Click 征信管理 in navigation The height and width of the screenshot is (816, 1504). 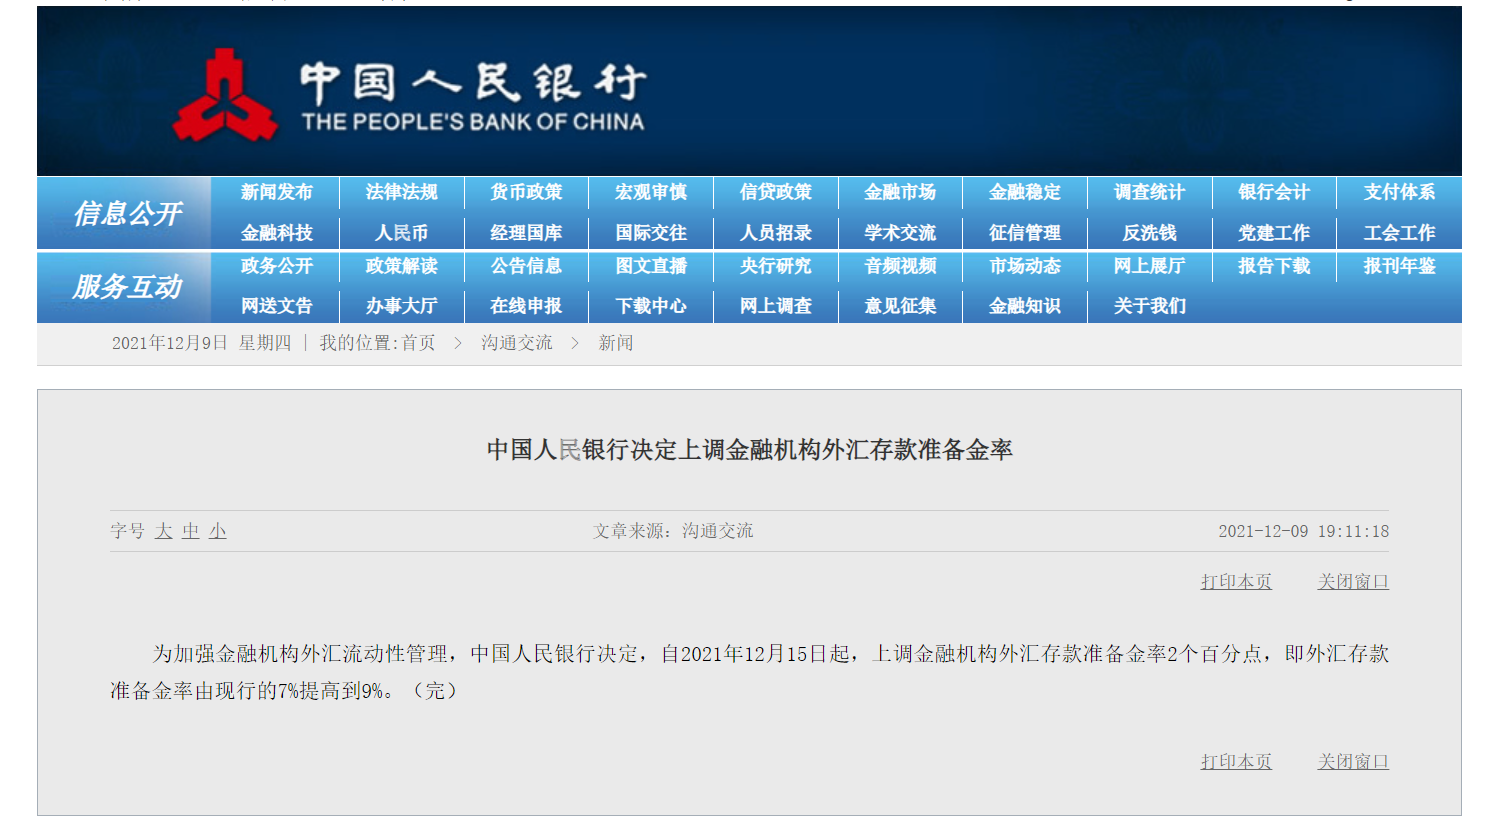coord(1025,233)
